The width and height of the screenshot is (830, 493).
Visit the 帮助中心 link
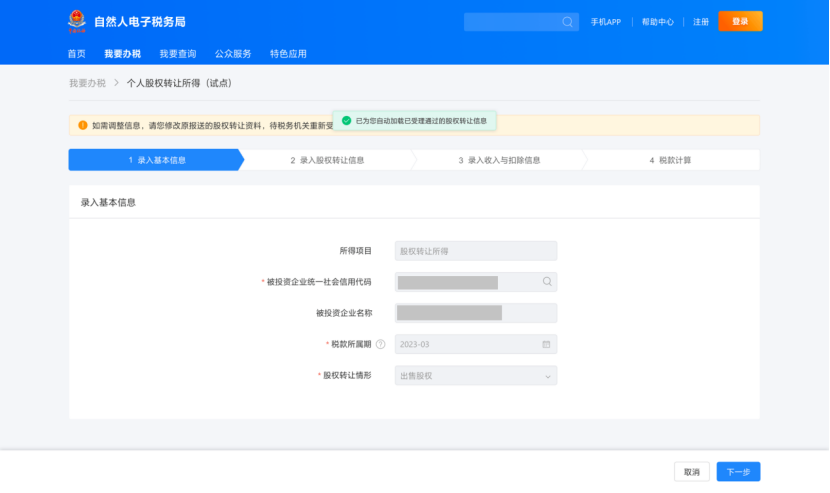[657, 22]
